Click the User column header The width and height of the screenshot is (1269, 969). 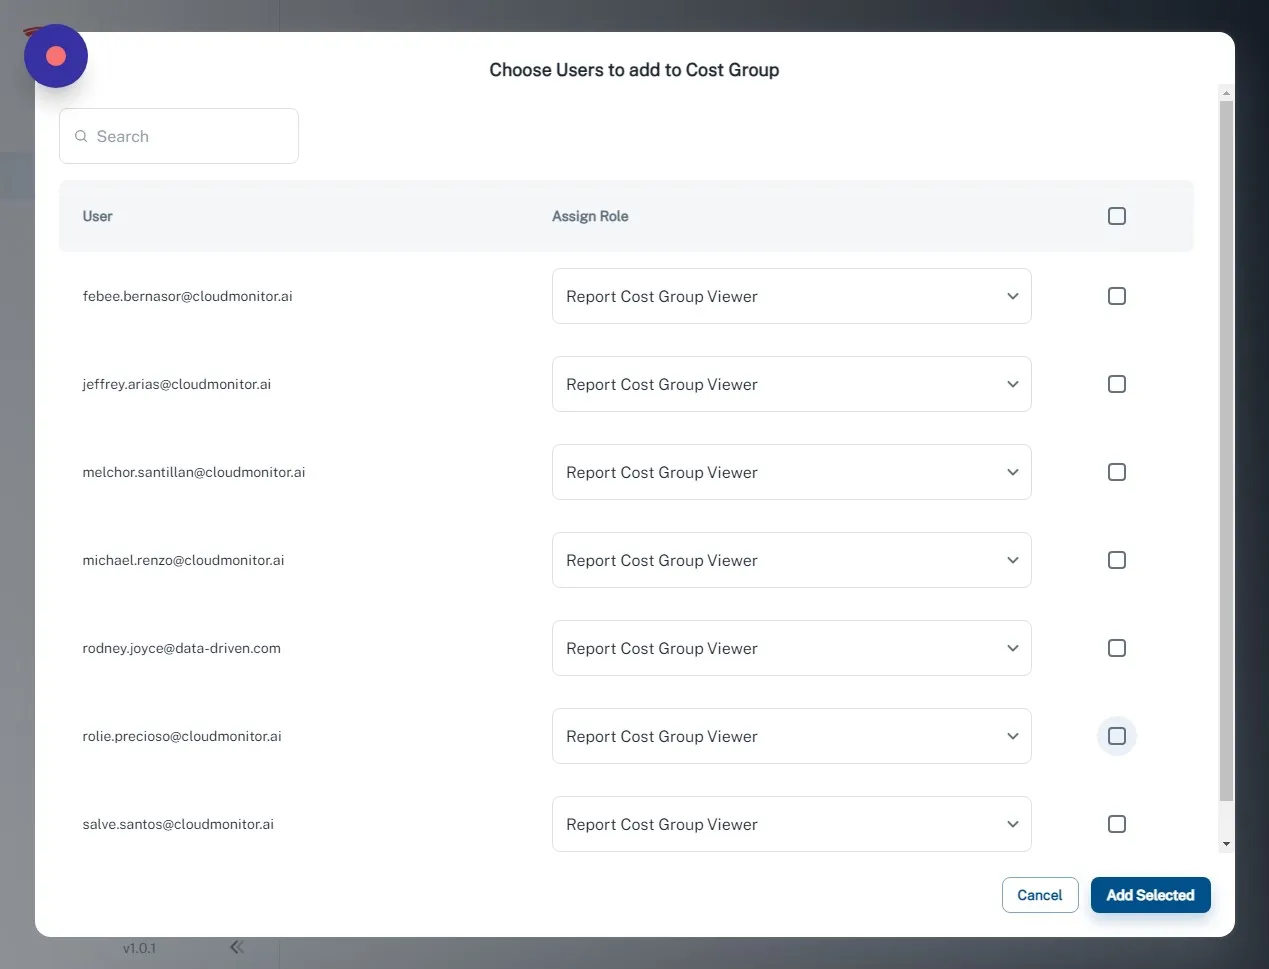[x=97, y=216]
